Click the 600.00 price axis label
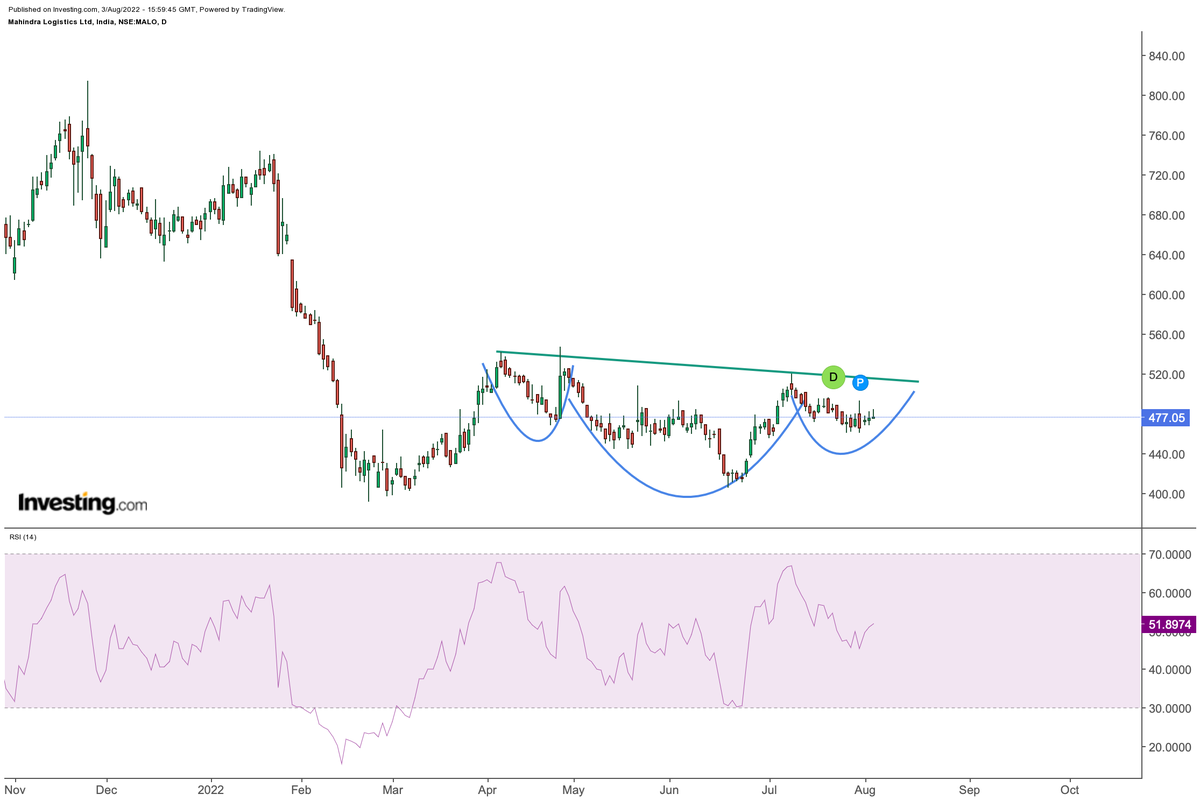This screenshot has width=1200, height=801. [1165, 295]
